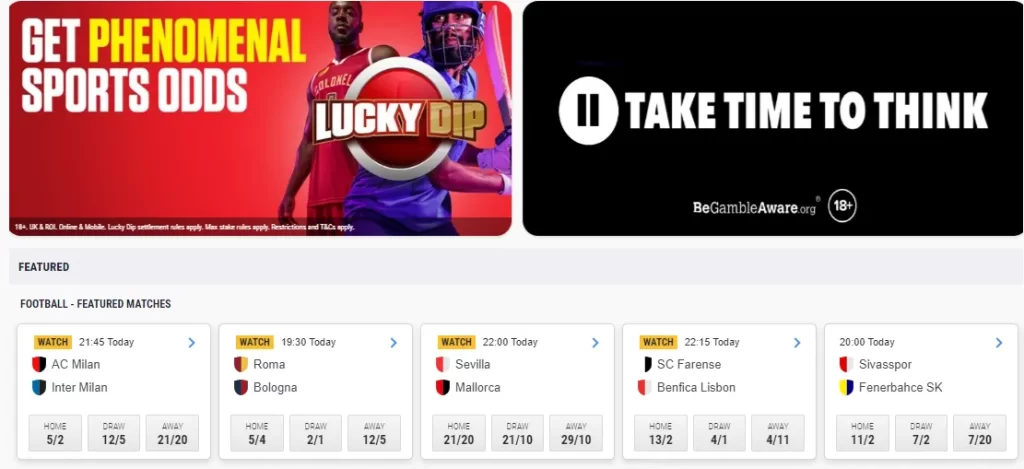Viewport: 1024px width, 469px height.
Task: Click the 18+ circle icon in black banner
Action: tap(842, 207)
